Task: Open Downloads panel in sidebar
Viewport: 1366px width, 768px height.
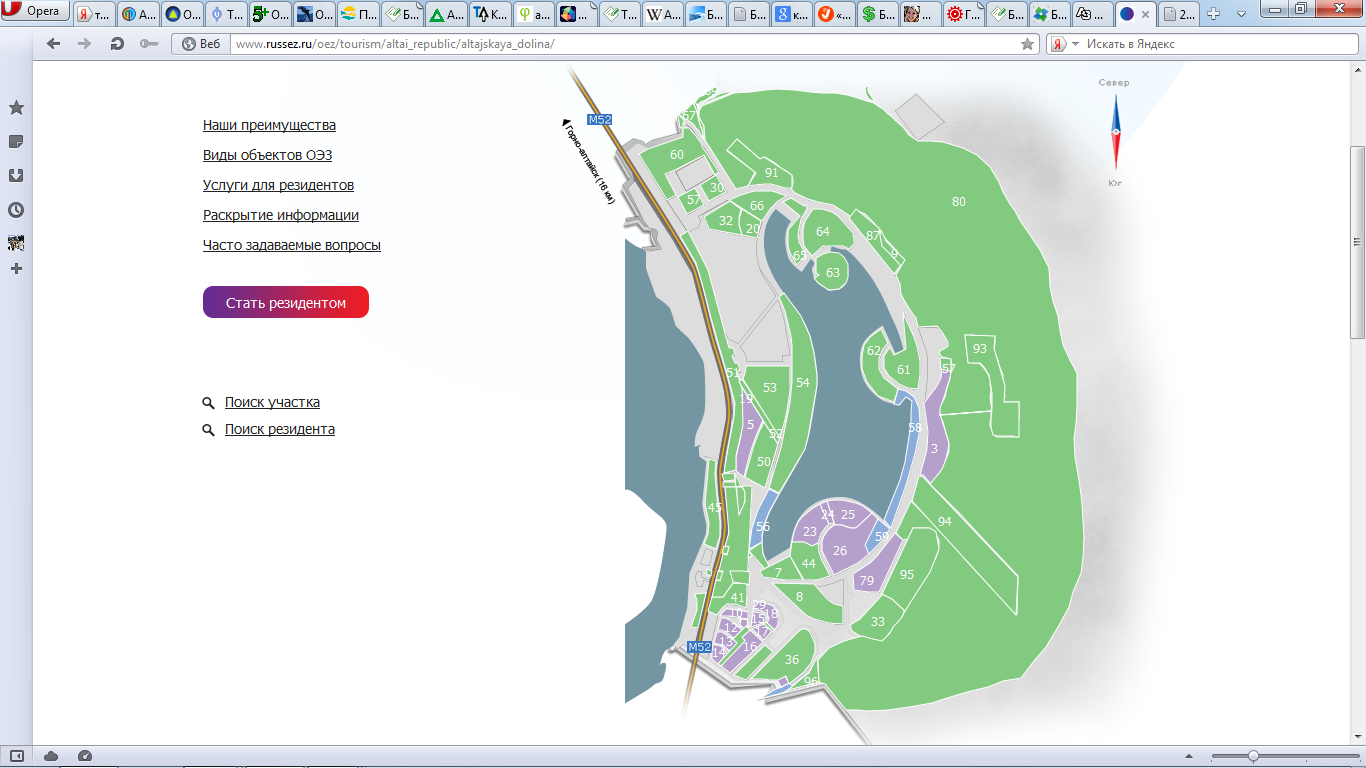Action: (16, 176)
